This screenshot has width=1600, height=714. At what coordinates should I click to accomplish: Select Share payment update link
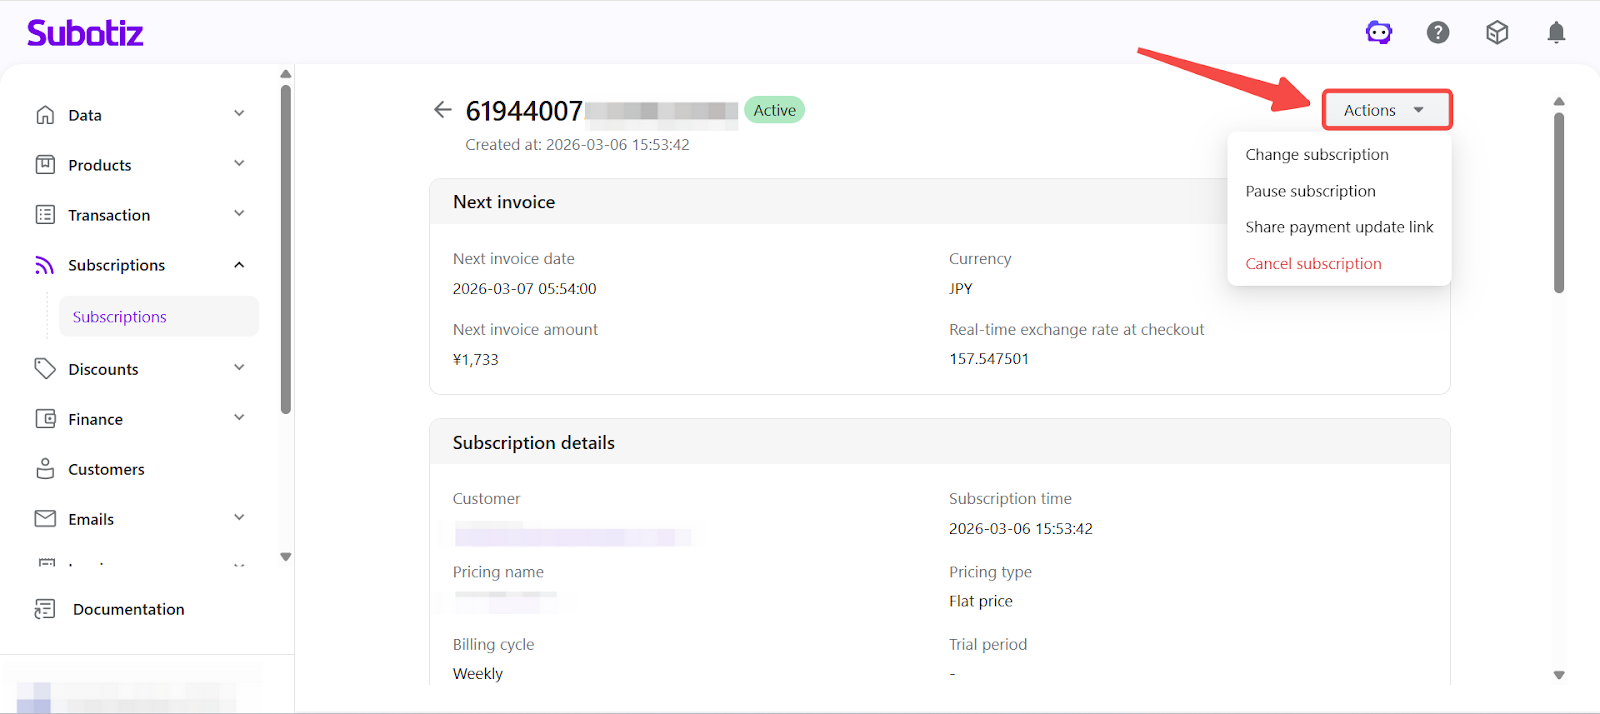click(1339, 227)
